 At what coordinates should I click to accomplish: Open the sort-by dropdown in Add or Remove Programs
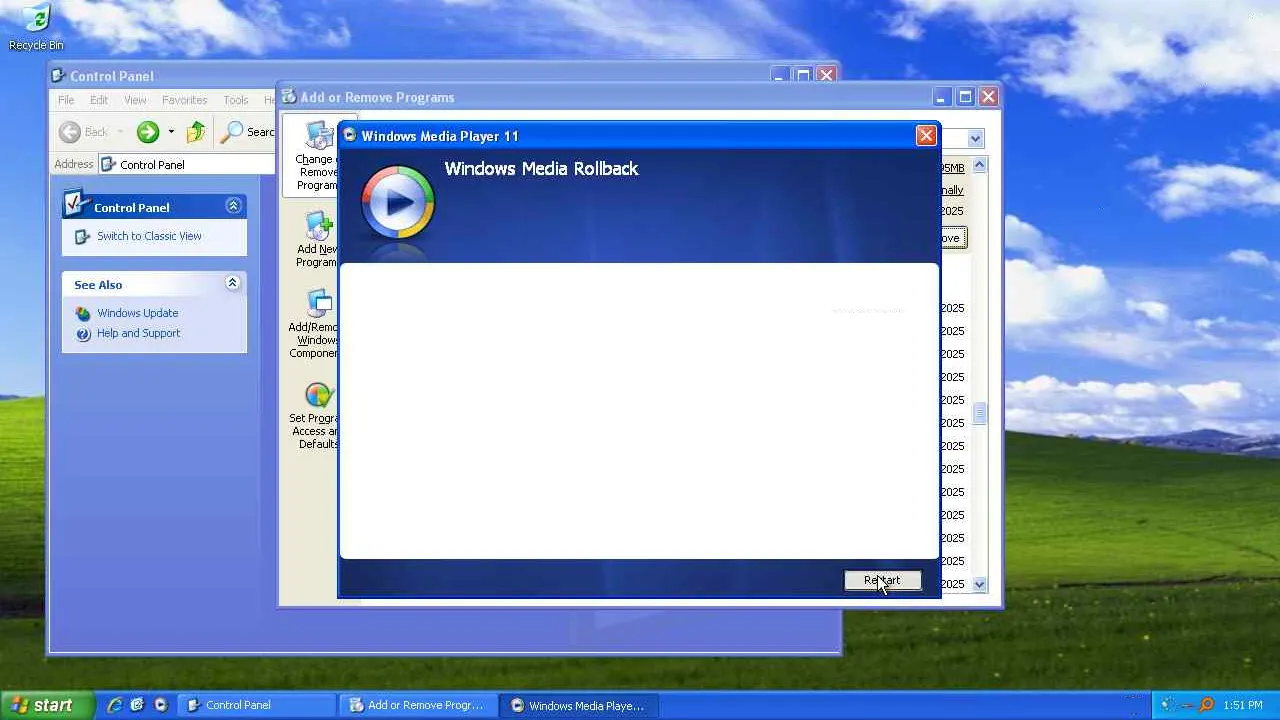[975, 139]
